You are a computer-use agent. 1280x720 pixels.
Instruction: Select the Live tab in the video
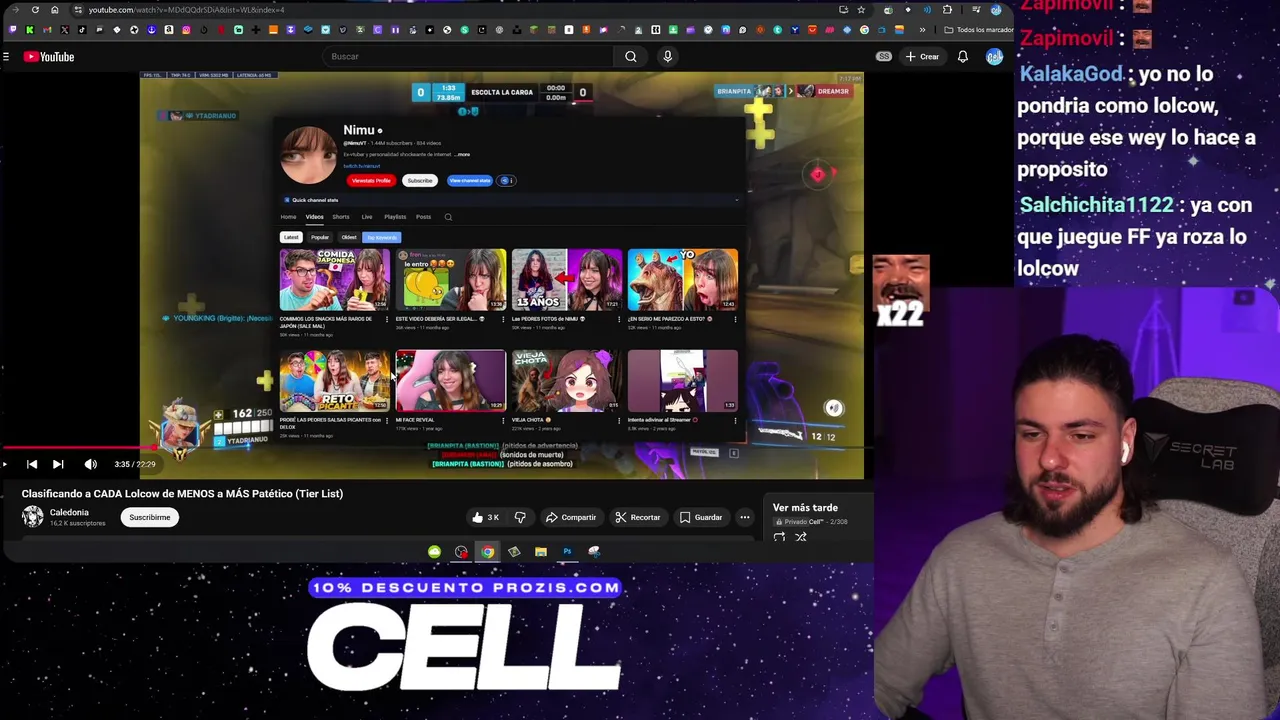pyautogui.click(x=367, y=217)
